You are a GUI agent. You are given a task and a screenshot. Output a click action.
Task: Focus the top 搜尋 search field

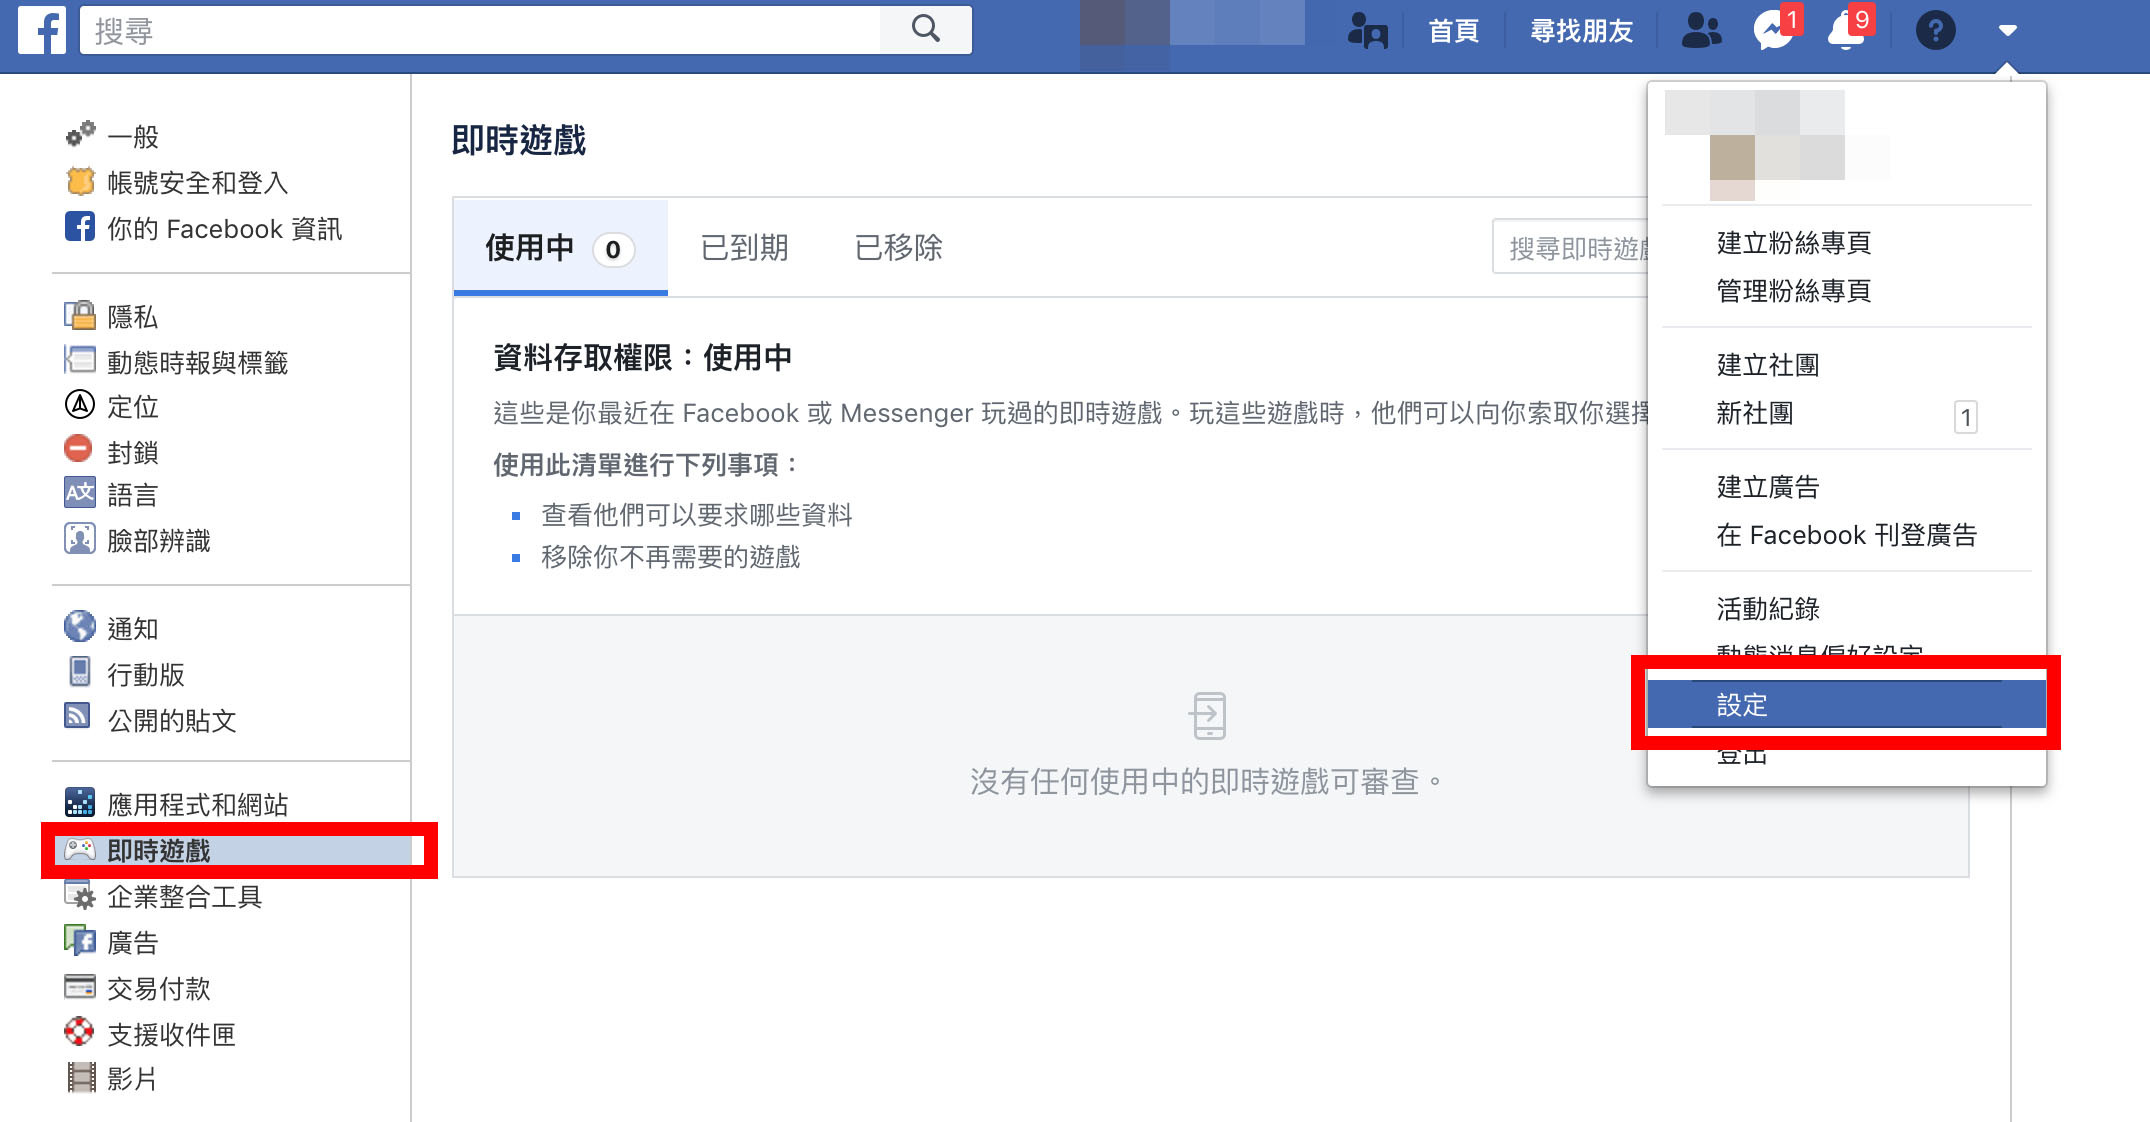tap(480, 30)
